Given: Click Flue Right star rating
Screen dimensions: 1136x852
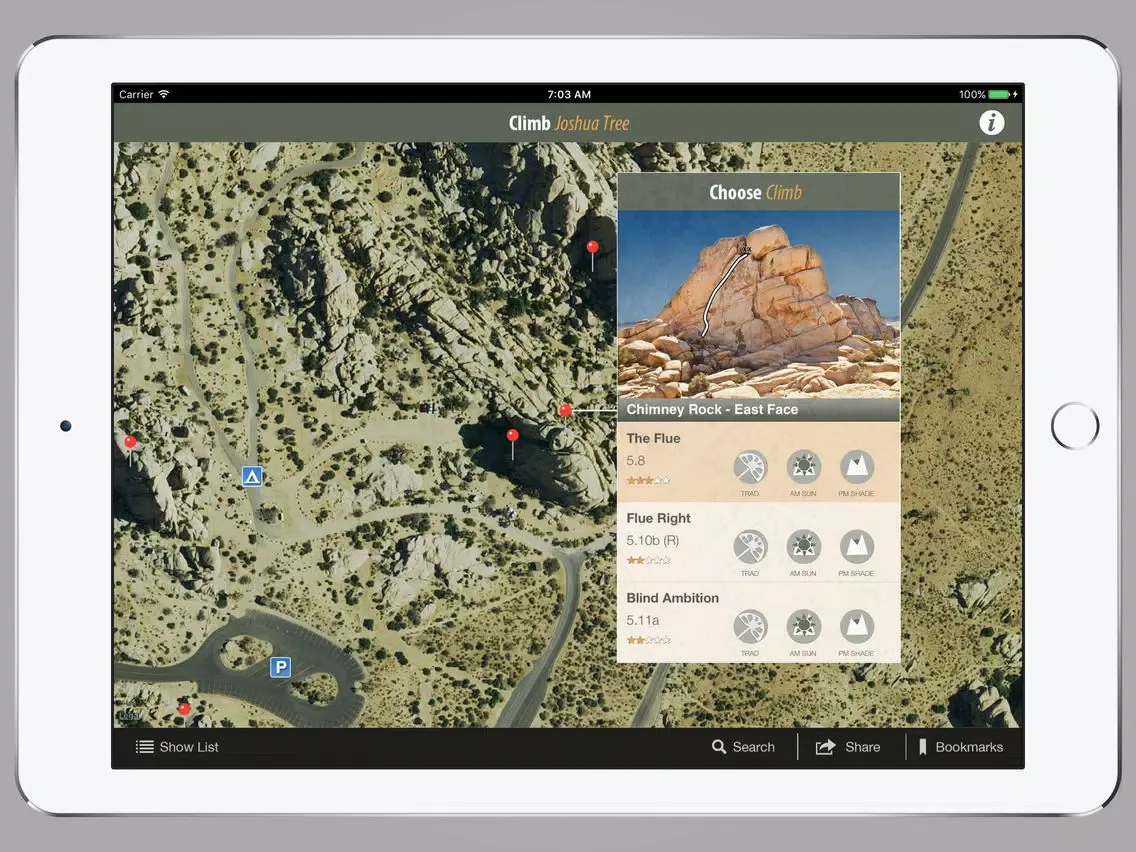Looking at the screenshot, I should point(648,560).
